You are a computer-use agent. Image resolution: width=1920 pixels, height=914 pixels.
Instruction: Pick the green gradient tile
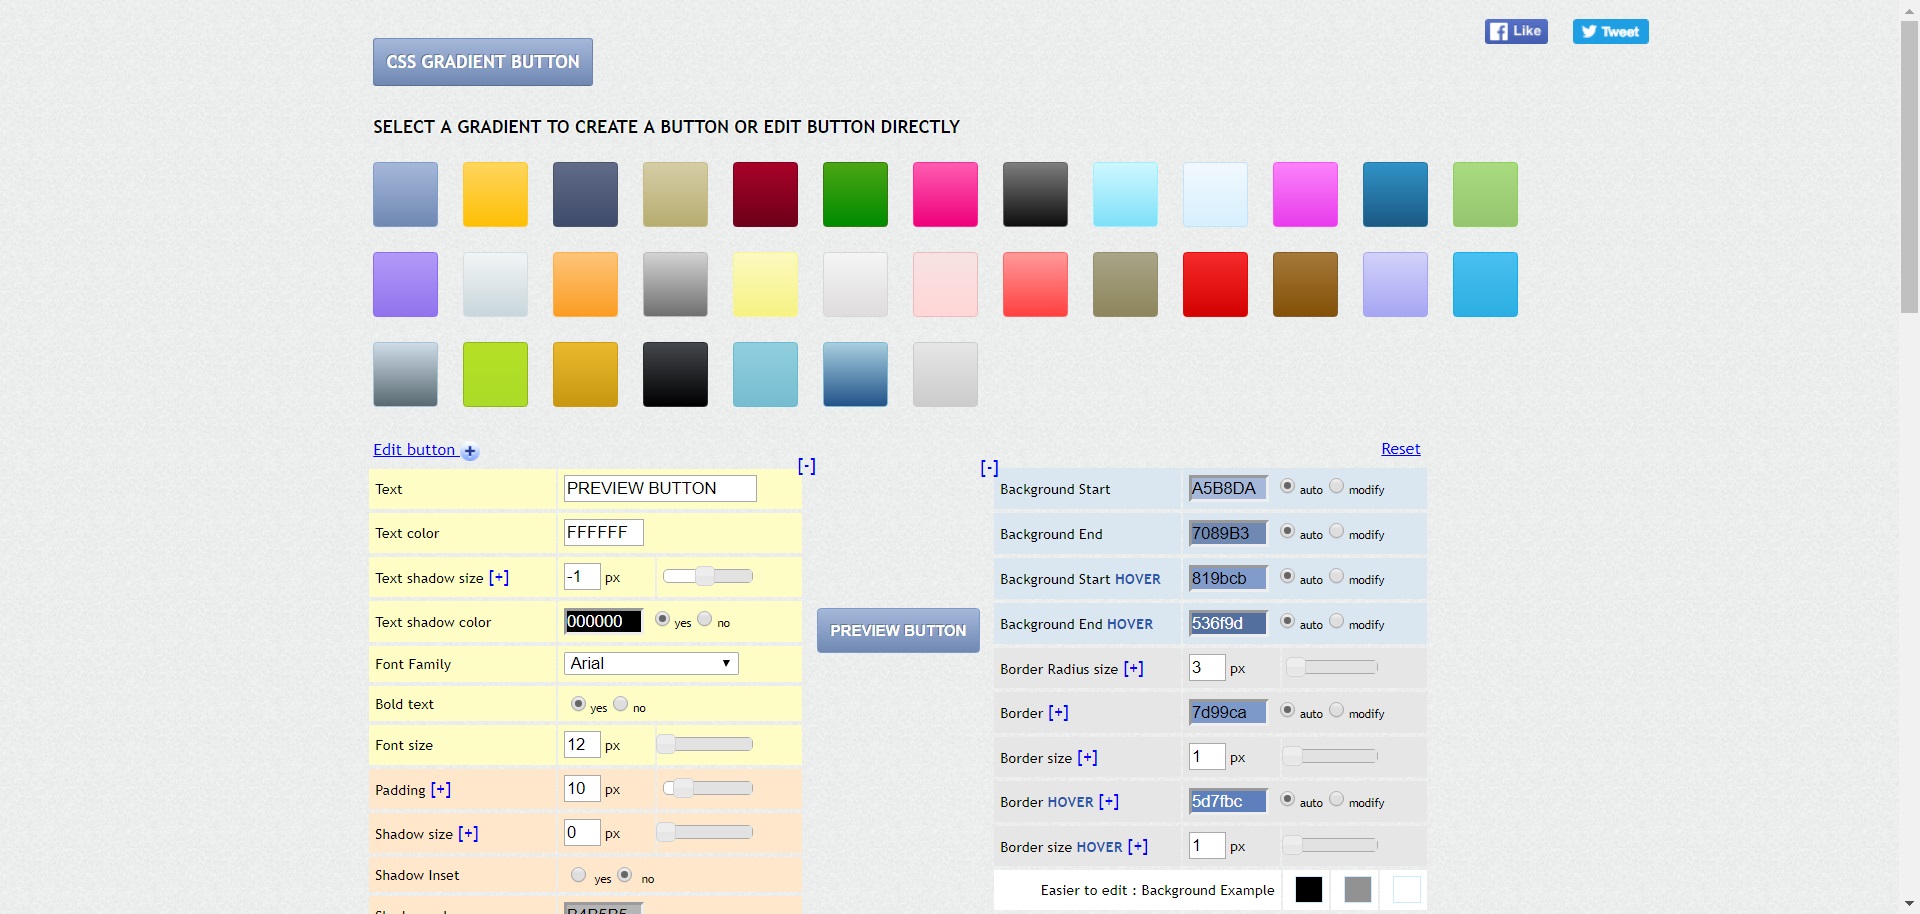tap(855, 194)
